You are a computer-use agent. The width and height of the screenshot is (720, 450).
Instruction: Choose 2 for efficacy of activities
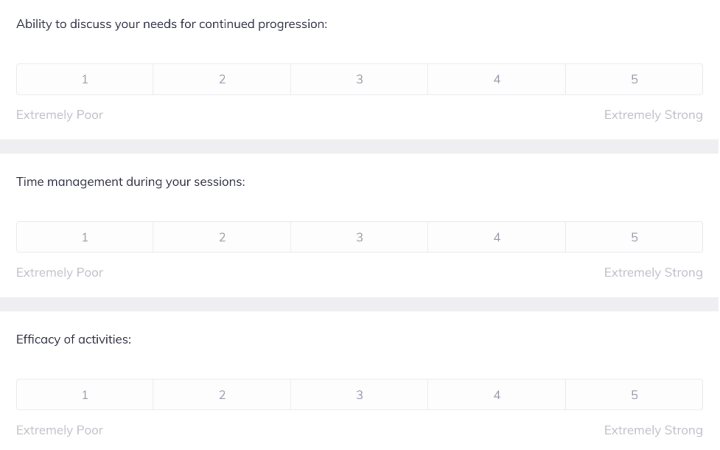[x=222, y=394]
